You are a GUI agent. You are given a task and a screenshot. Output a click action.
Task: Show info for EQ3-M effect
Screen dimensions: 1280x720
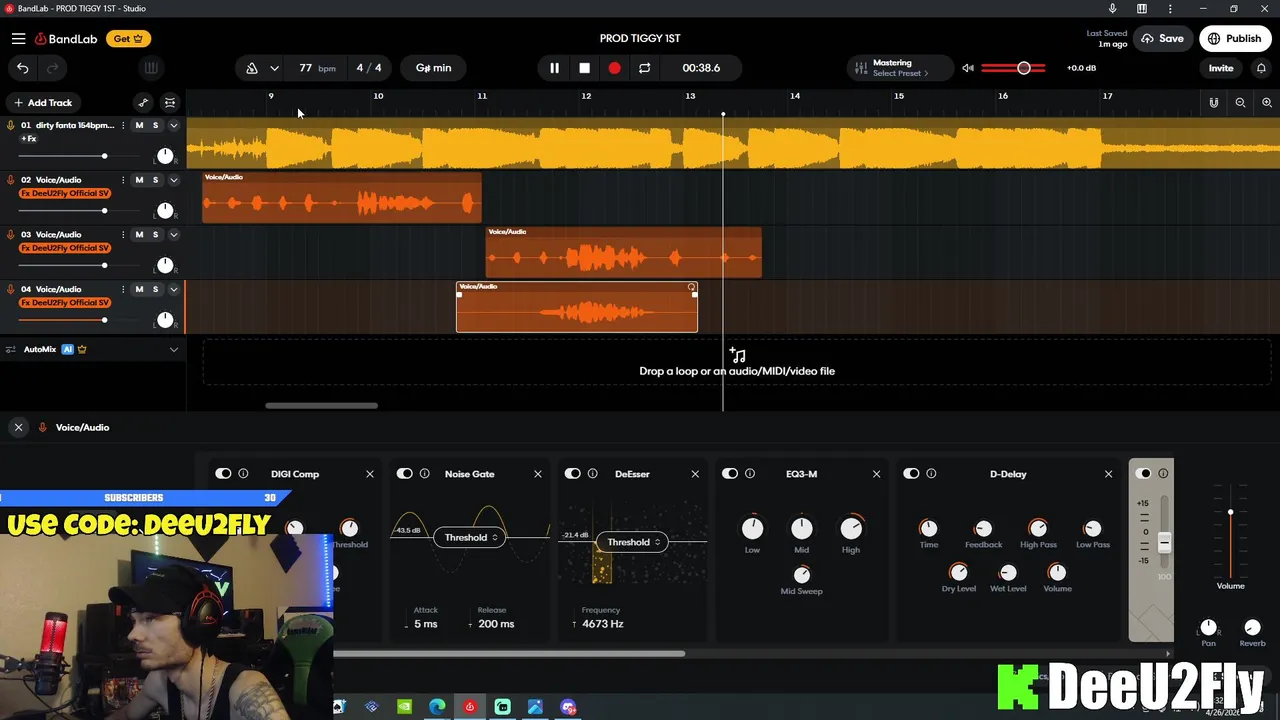(750, 474)
